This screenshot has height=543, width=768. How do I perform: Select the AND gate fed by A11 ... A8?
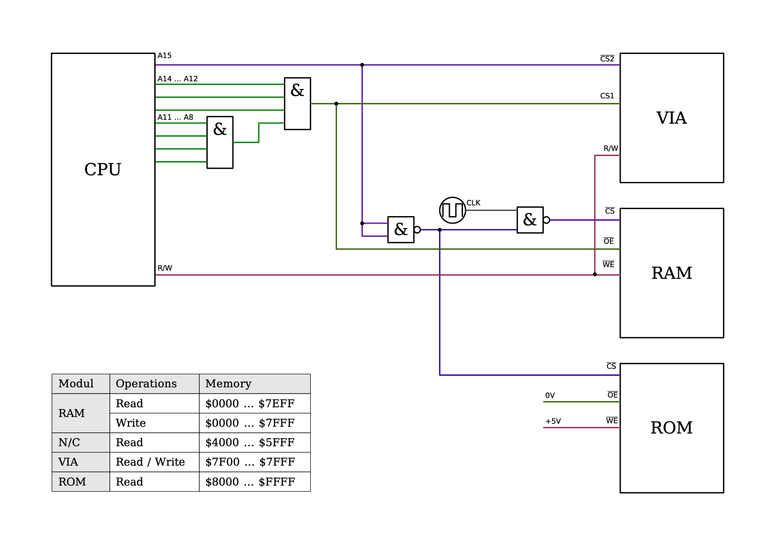[220, 142]
